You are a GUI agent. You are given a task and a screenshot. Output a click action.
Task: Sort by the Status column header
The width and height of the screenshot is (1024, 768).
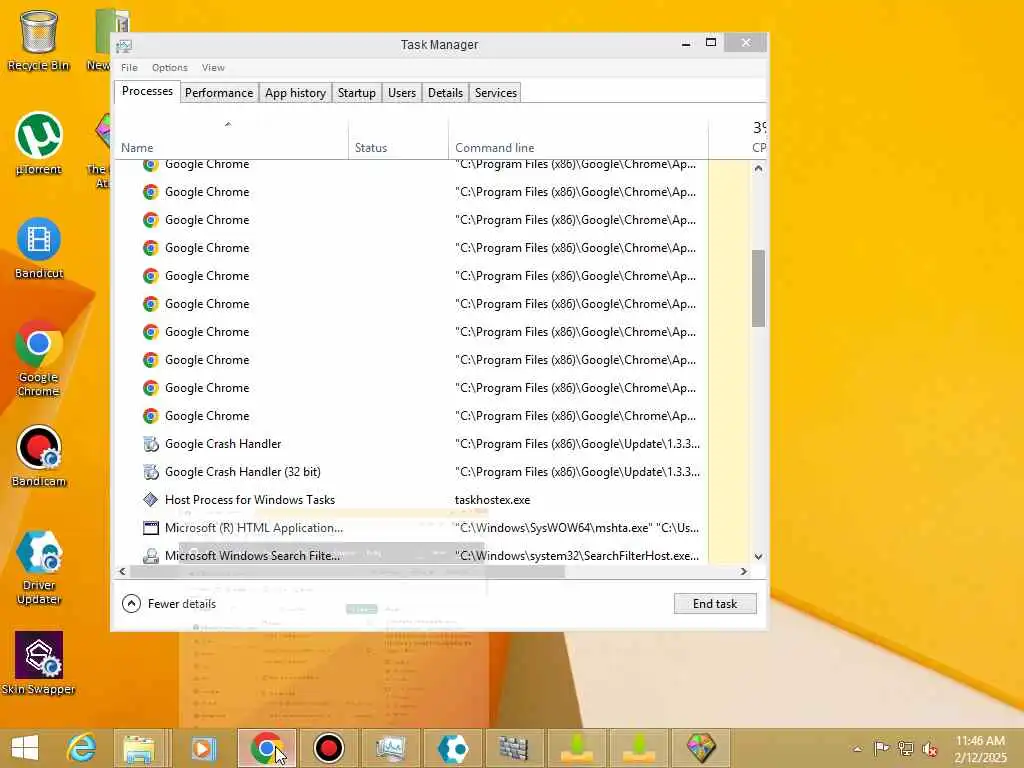398,138
